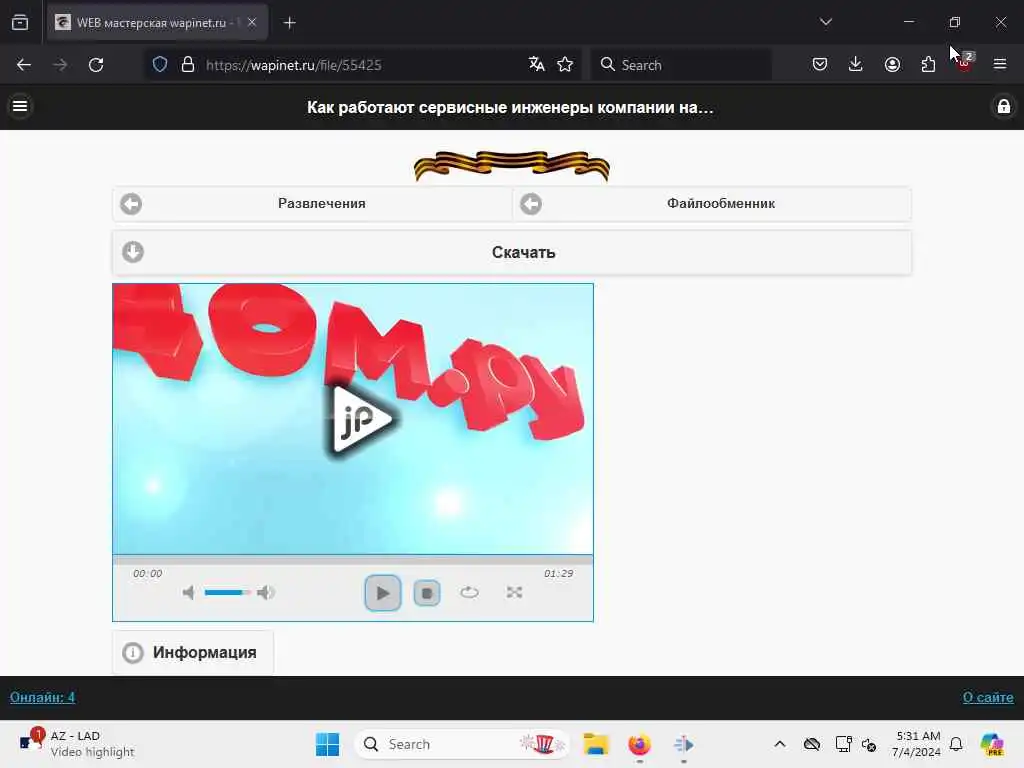The width and height of the screenshot is (1024, 768).
Task: Open the extensions menu
Action: click(928, 65)
